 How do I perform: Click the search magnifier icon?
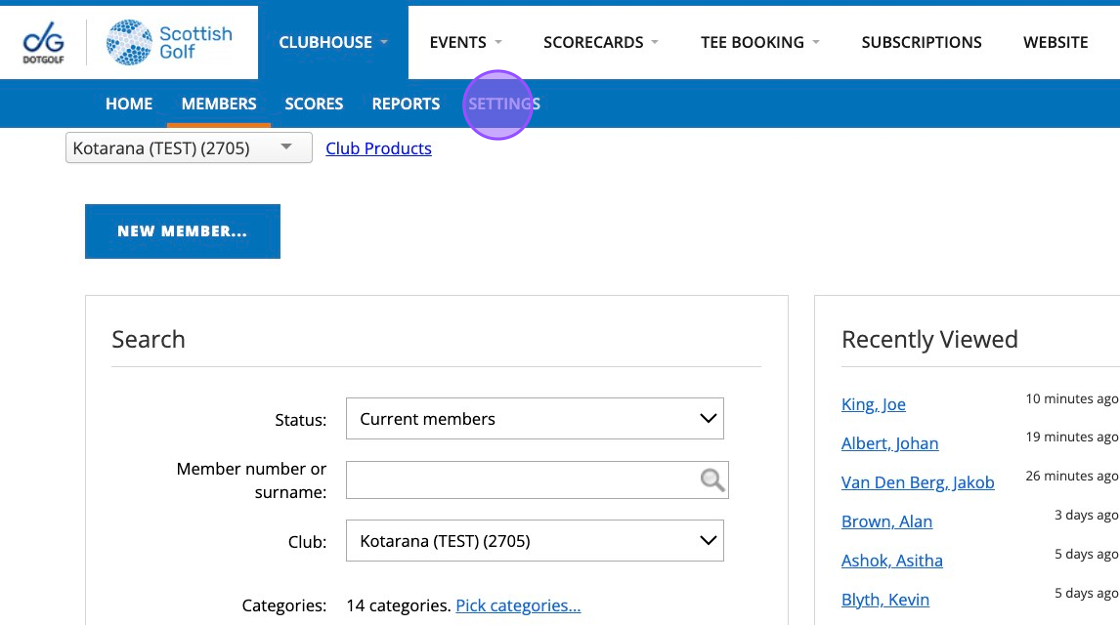click(x=712, y=480)
